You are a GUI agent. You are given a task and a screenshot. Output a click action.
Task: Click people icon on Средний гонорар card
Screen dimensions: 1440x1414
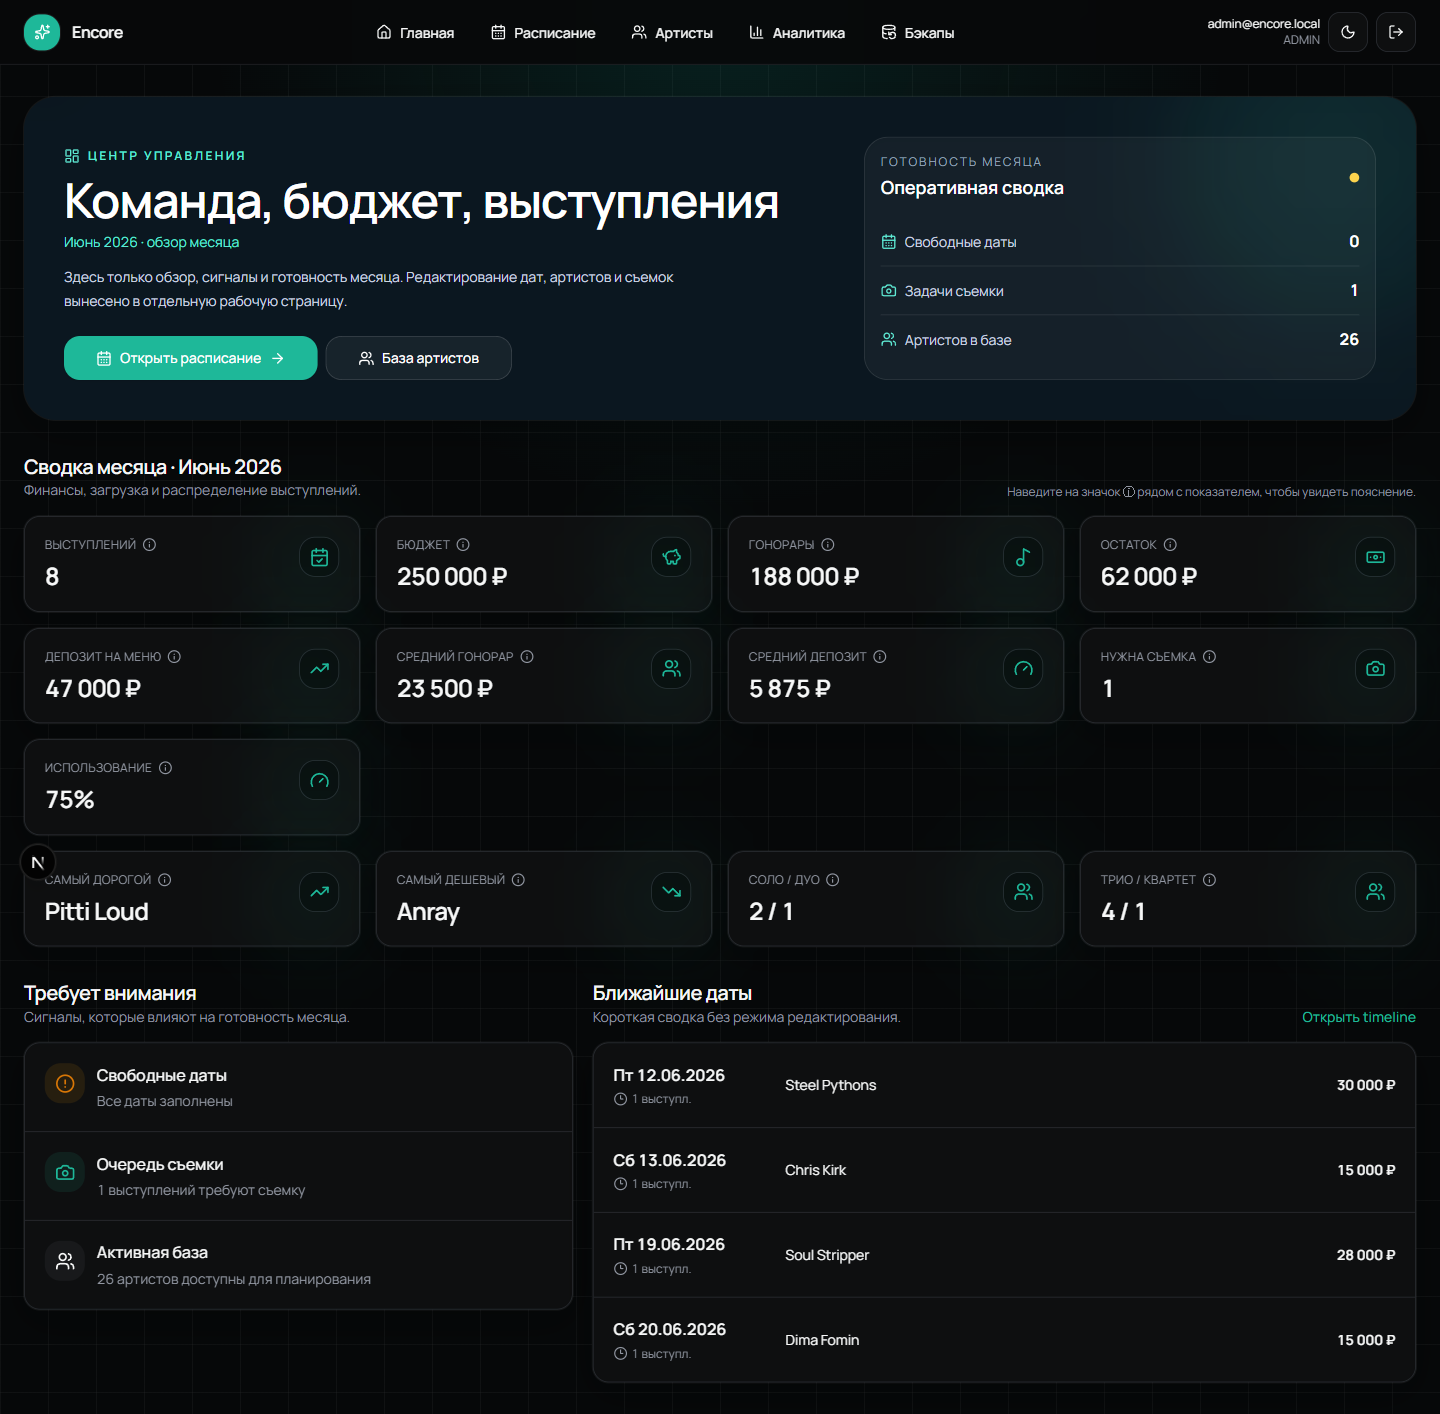(671, 669)
